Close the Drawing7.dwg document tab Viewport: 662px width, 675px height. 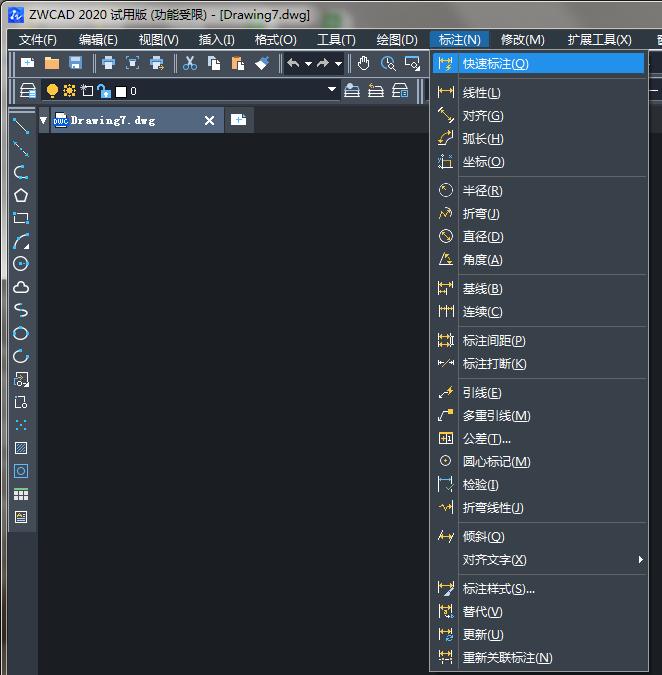[209, 120]
